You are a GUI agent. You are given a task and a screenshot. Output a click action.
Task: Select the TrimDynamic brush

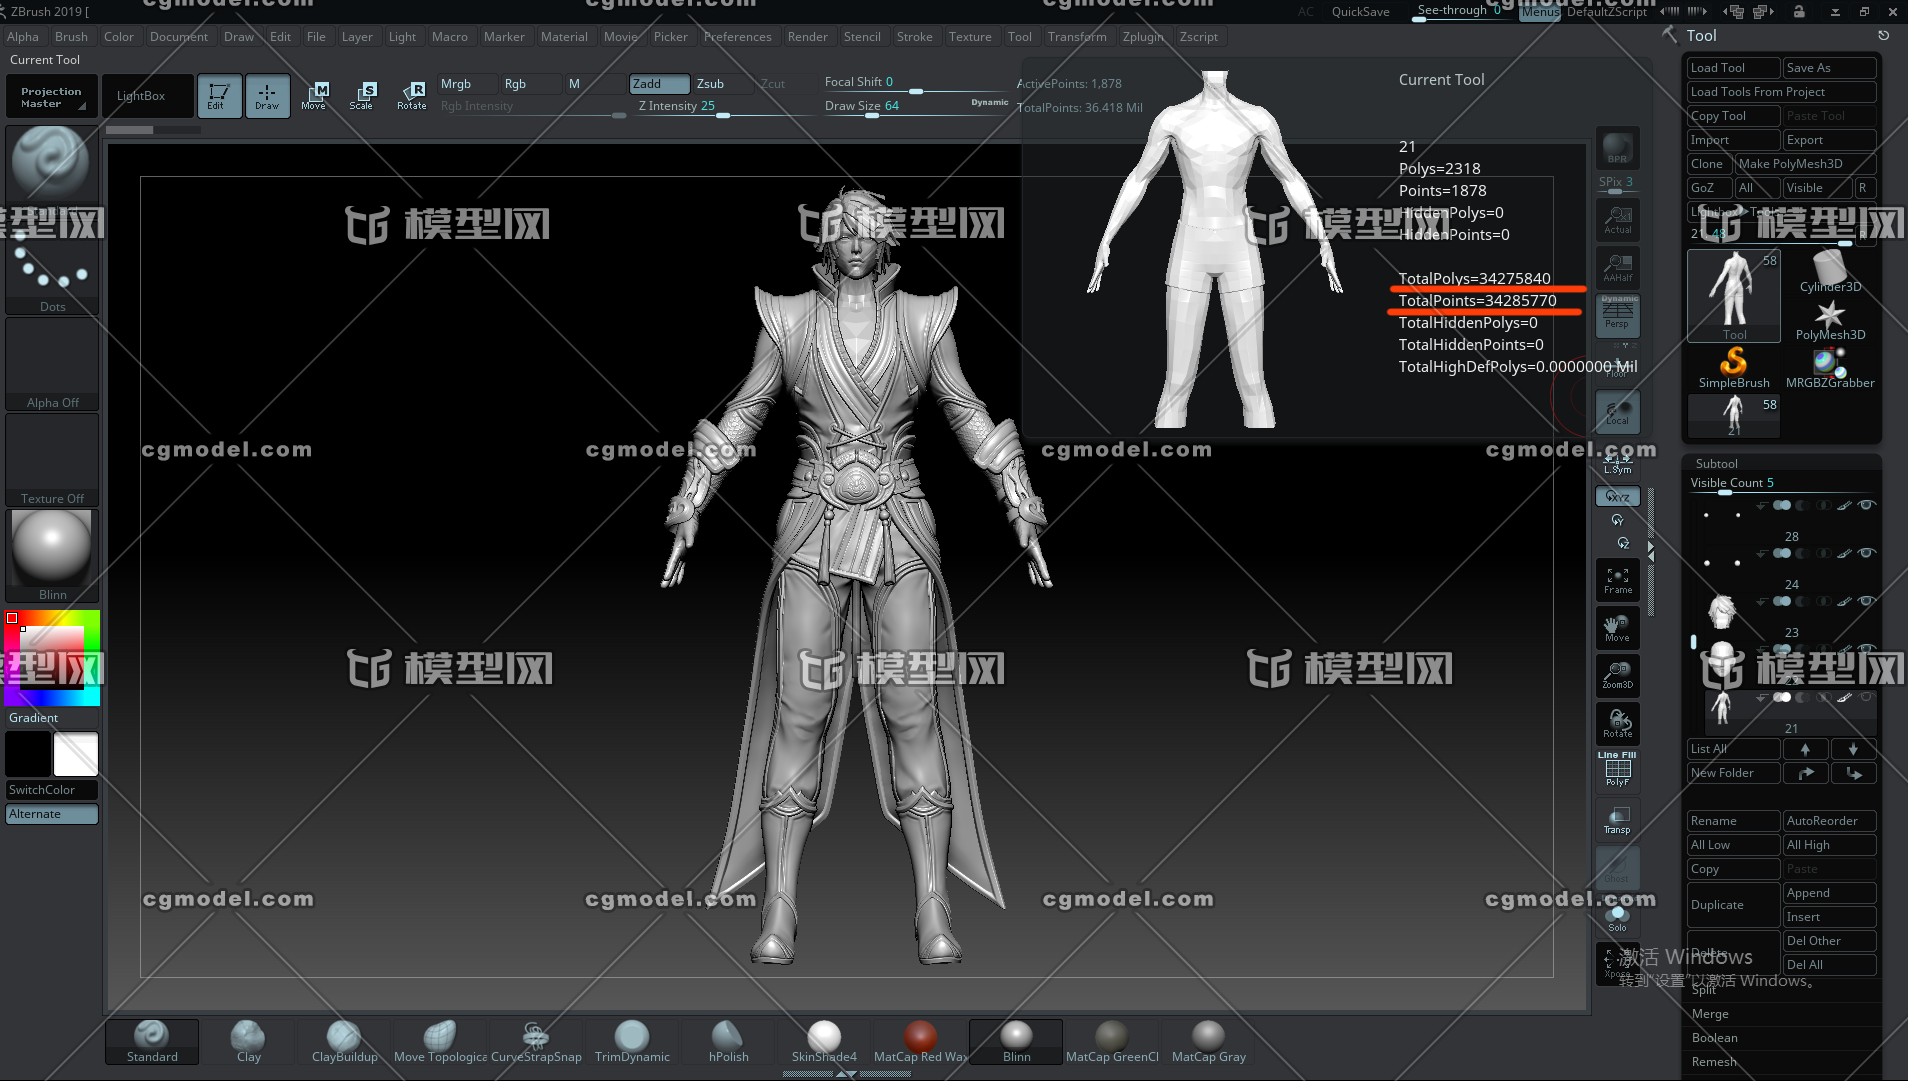click(632, 1042)
